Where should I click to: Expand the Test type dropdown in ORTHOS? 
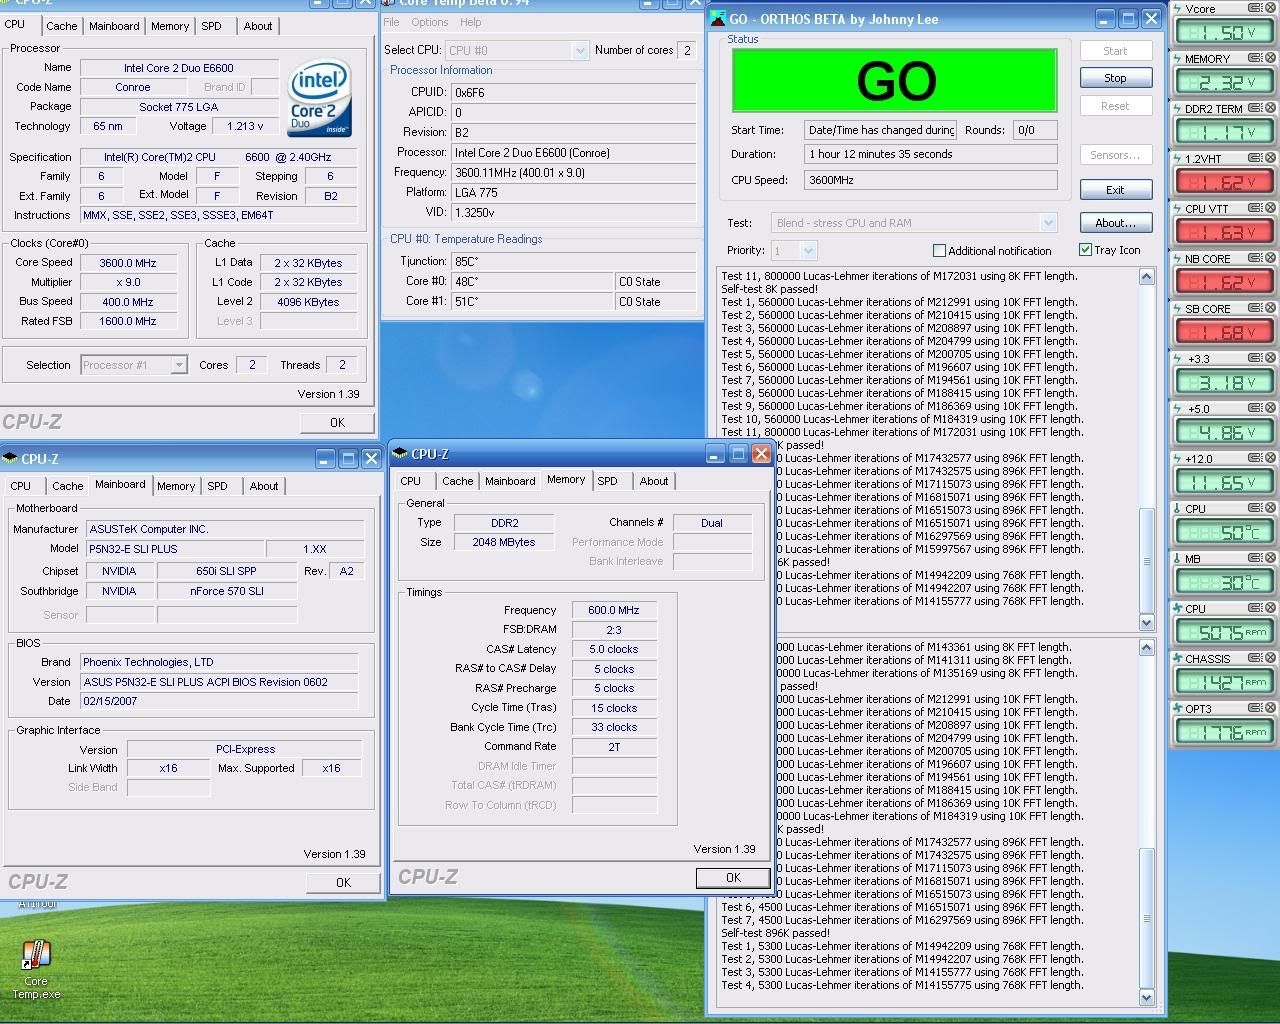[1047, 223]
